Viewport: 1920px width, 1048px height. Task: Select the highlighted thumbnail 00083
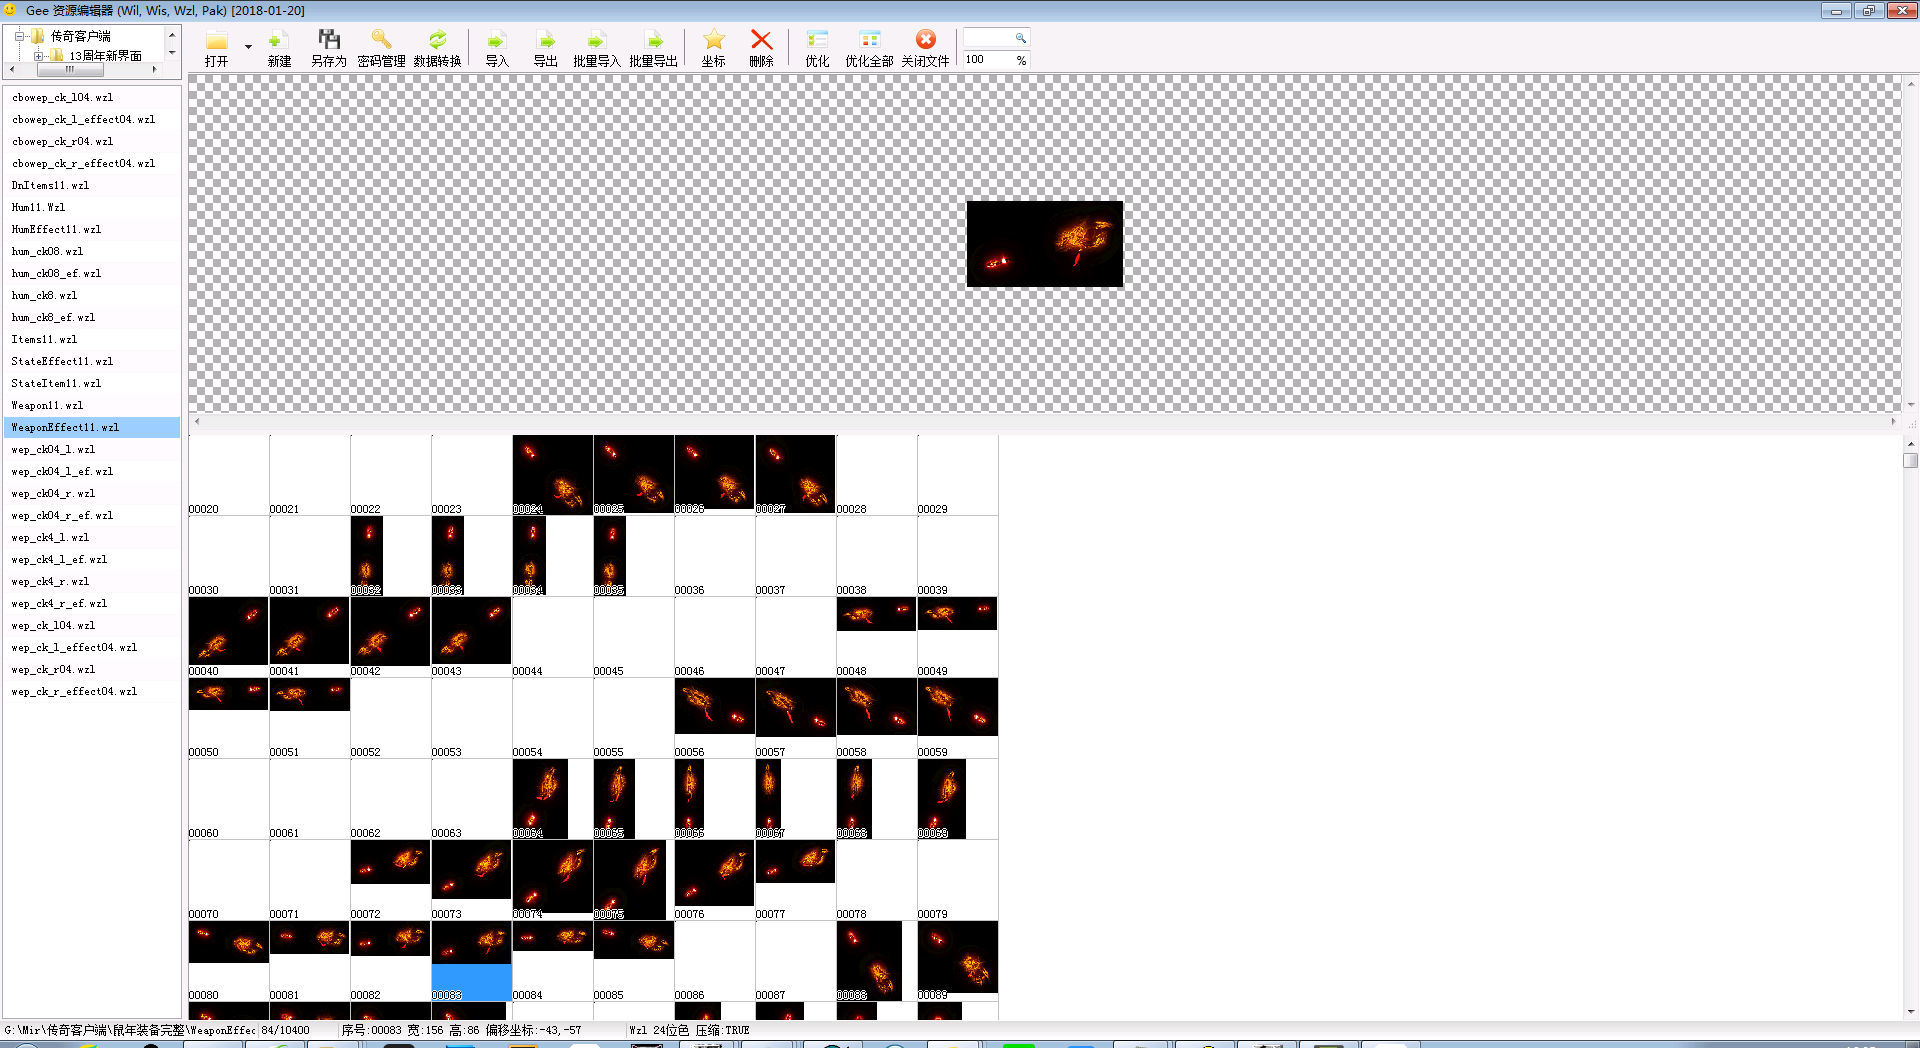coord(471,960)
